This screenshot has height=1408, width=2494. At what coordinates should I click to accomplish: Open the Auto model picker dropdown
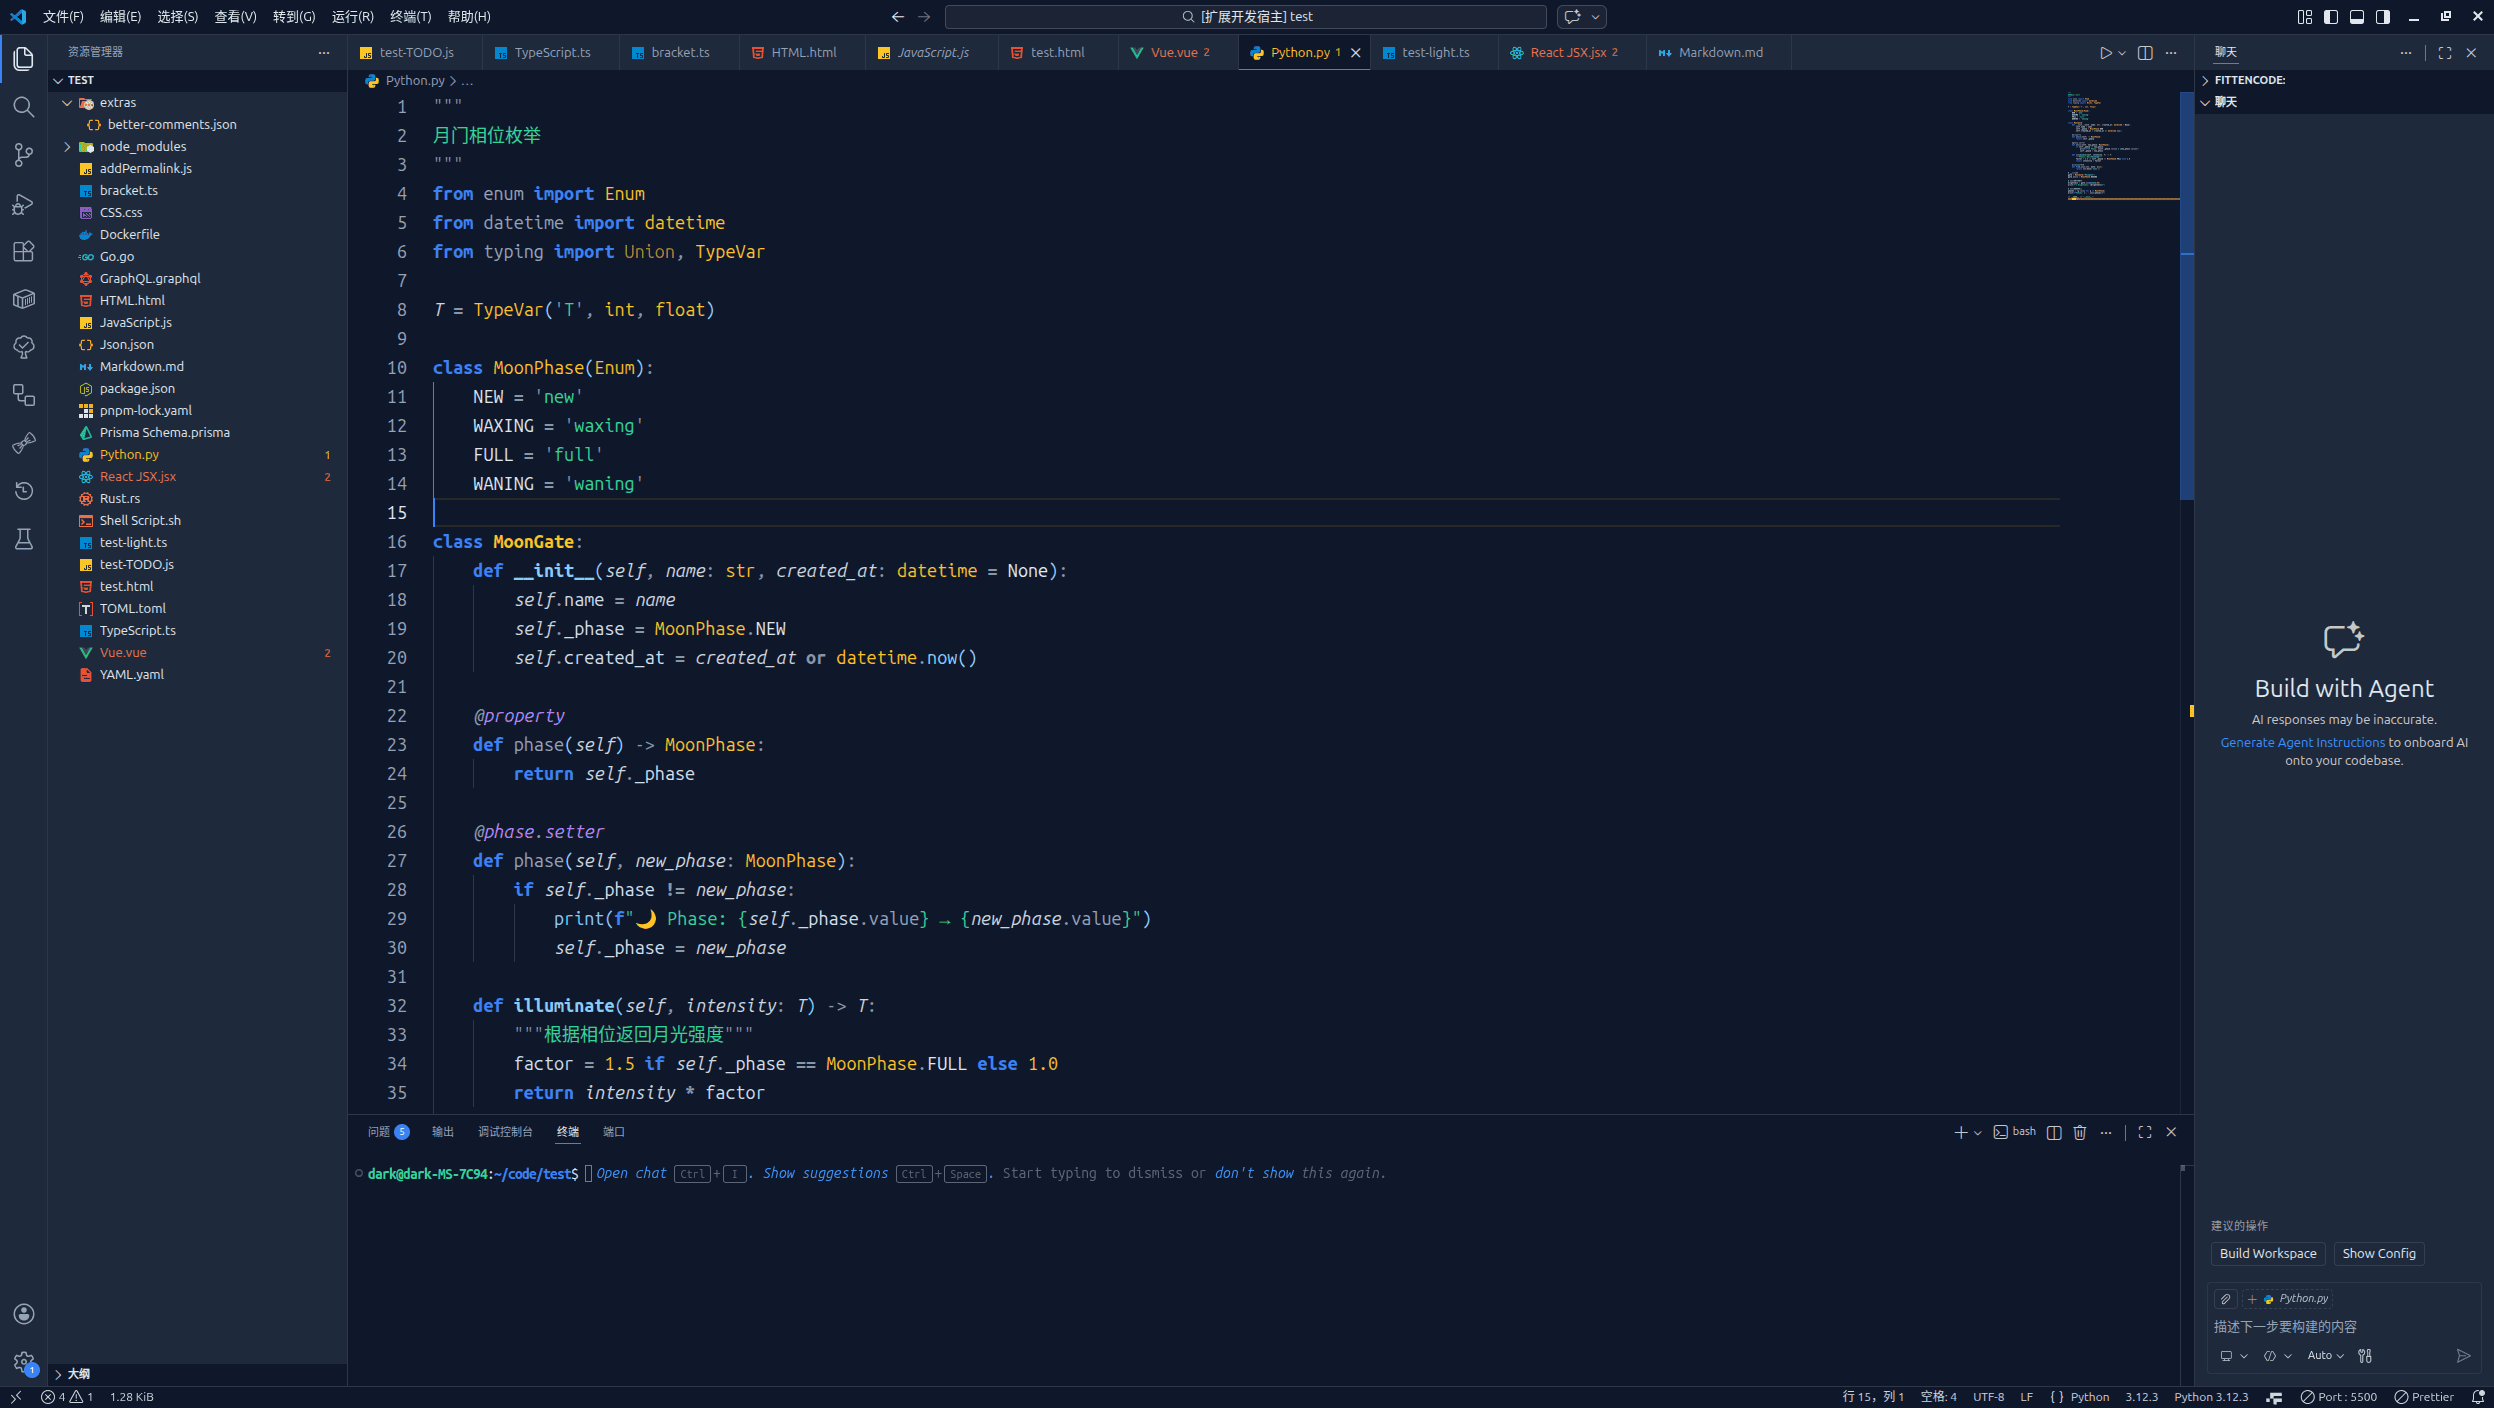2325,1356
